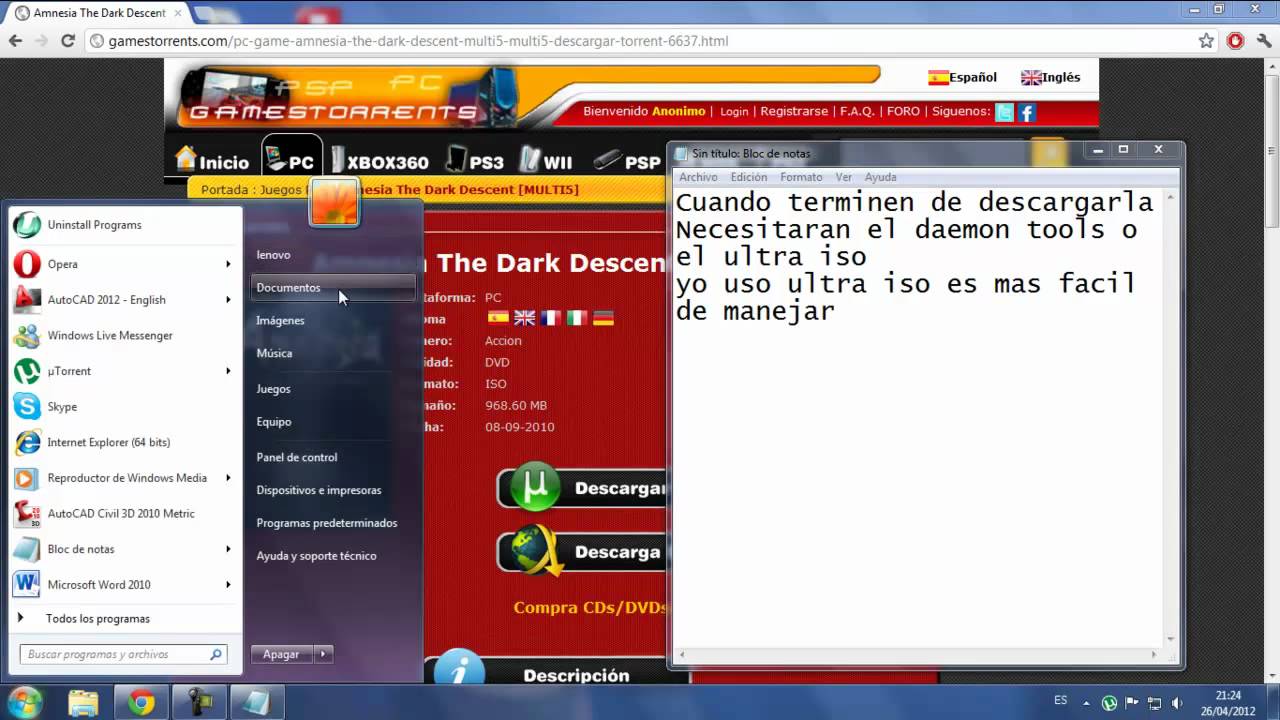This screenshot has height=720, width=1280.
Task: Open Ayuda y soporte técnico
Action: 316,556
